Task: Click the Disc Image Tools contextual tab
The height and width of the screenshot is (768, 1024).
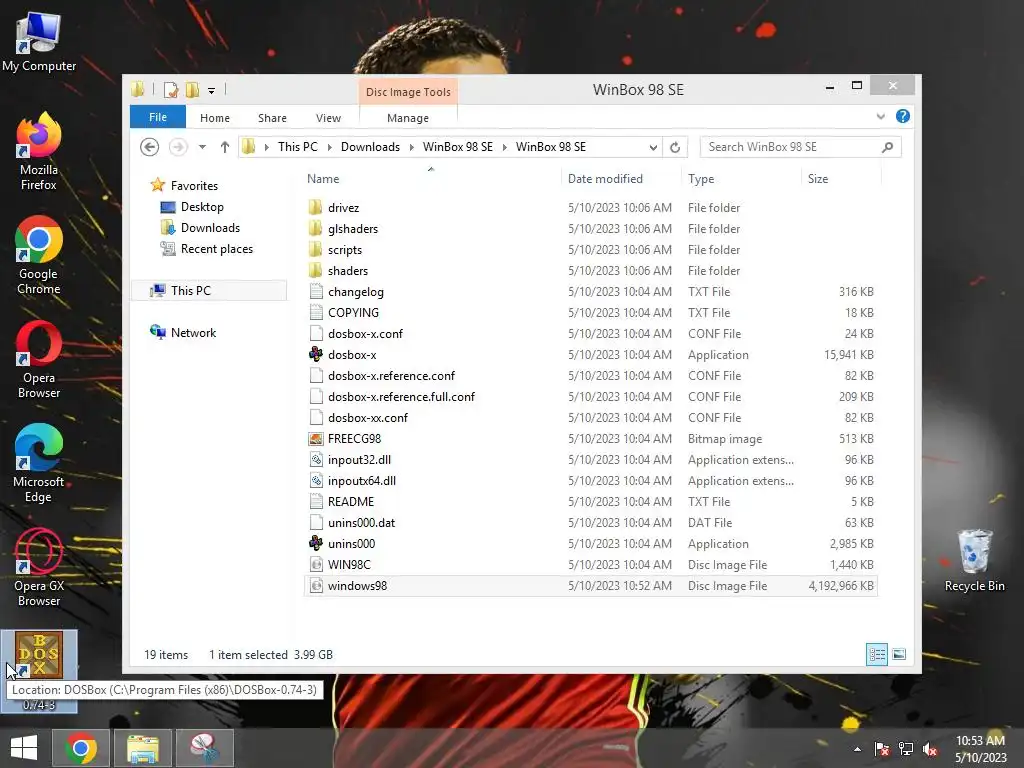Action: click(x=408, y=92)
